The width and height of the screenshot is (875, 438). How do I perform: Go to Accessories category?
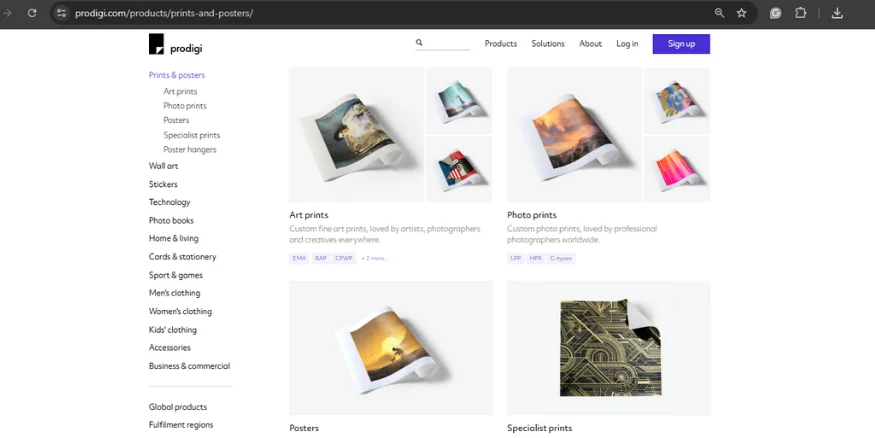170,348
